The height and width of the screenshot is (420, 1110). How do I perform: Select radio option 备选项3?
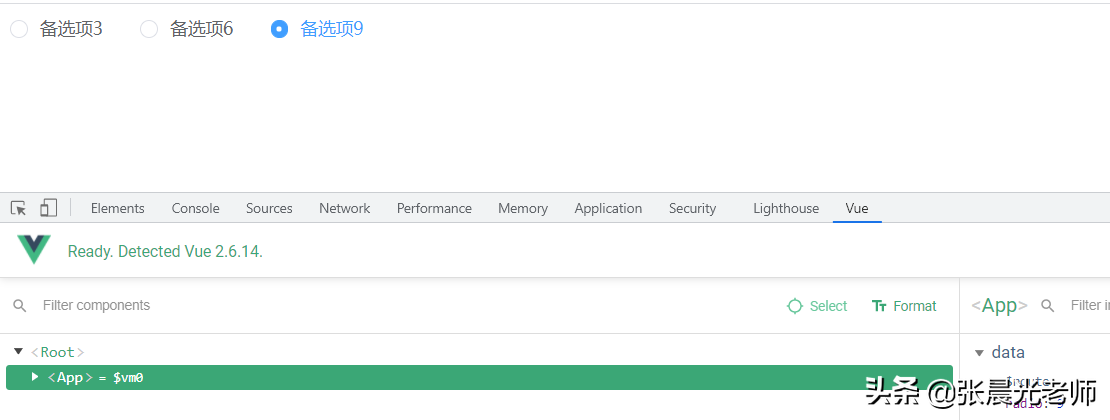click(19, 29)
